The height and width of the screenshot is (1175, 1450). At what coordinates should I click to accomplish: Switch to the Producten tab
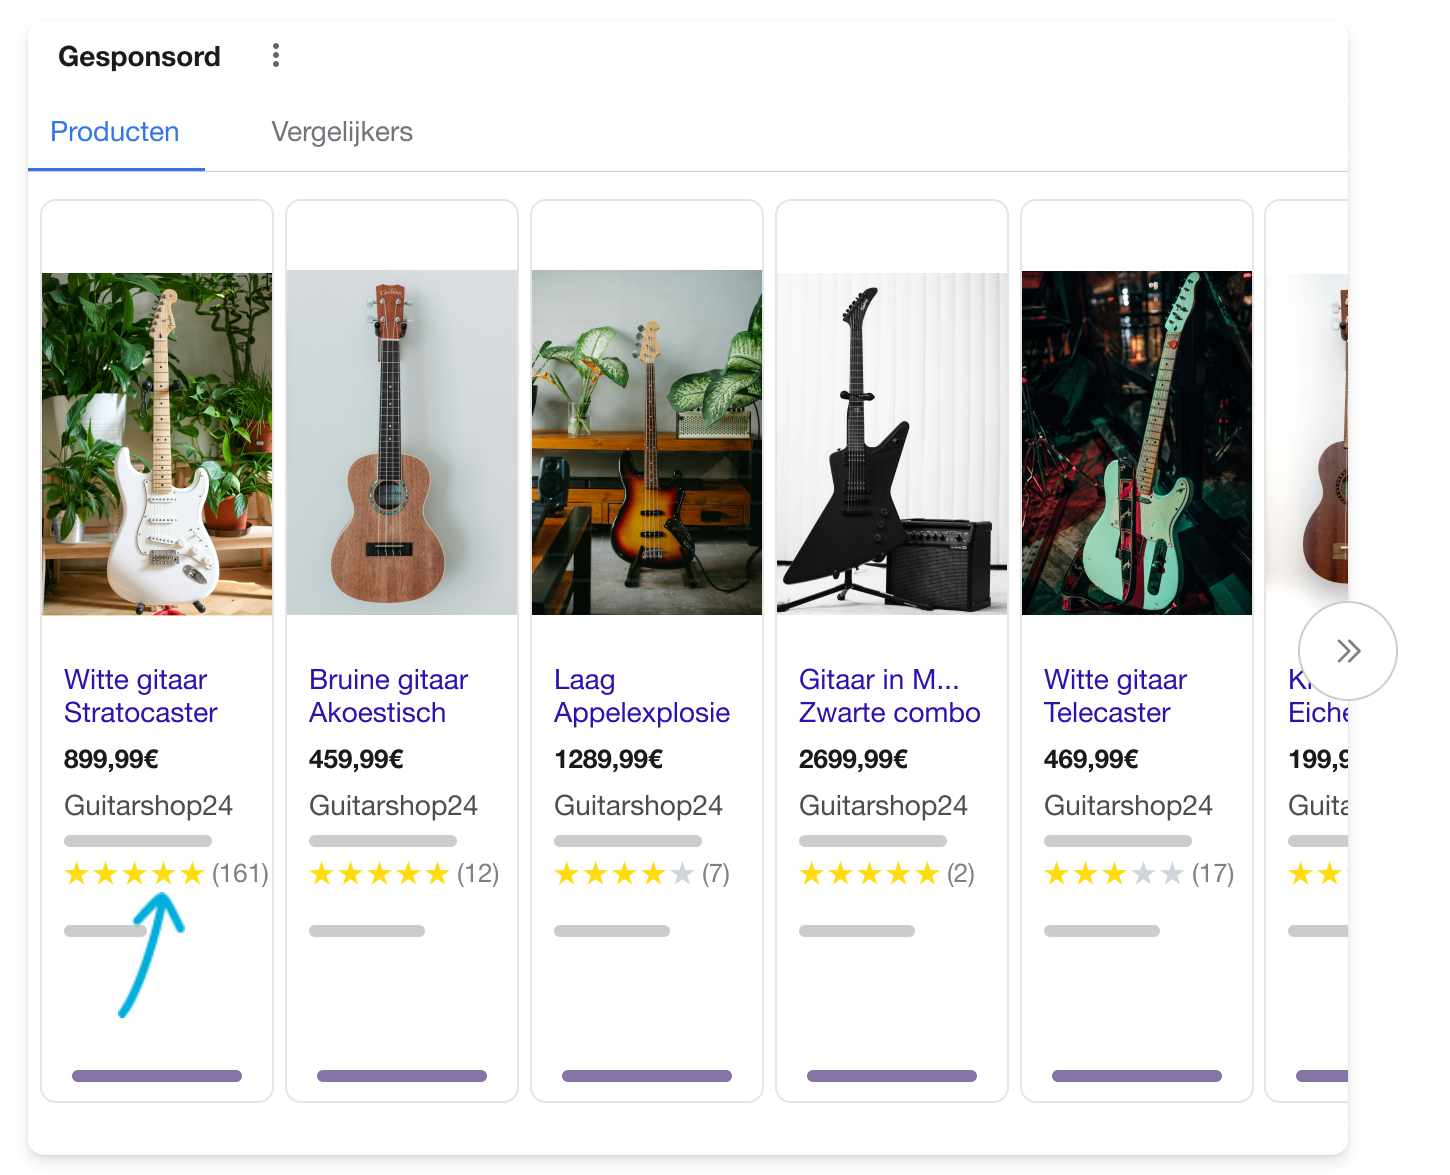[x=115, y=132]
